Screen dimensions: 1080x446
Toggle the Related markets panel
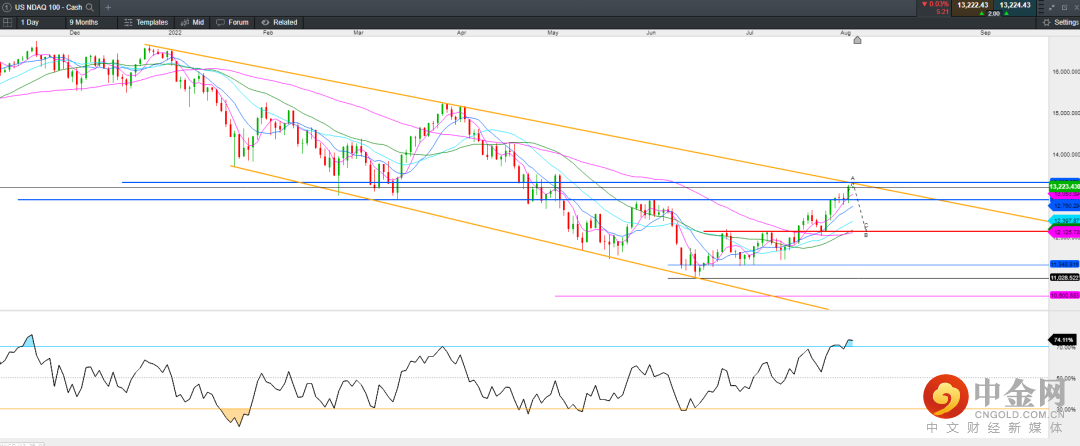tap(279, 21)
